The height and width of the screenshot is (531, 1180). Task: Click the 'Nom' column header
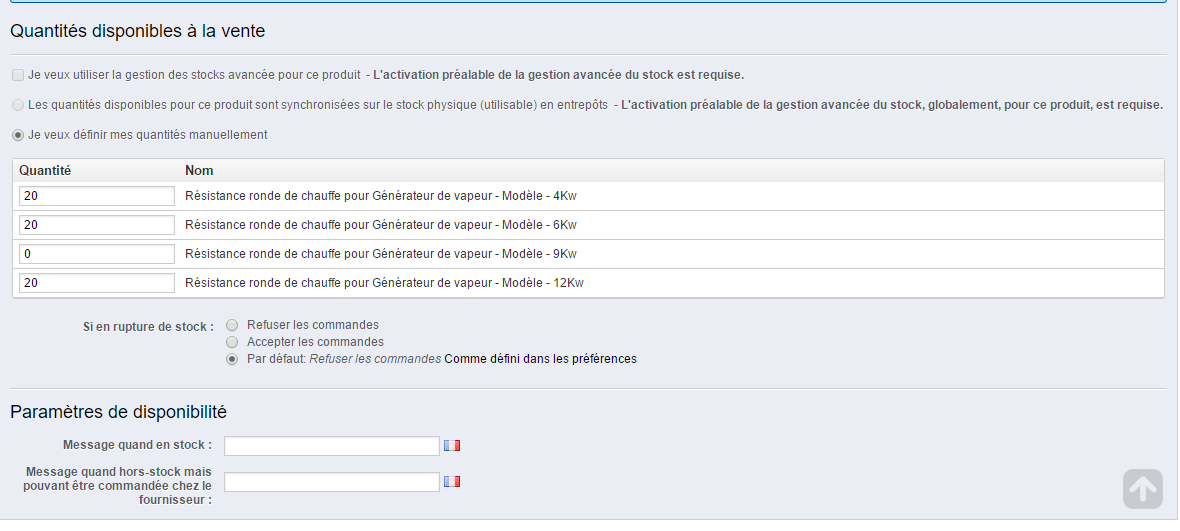point(199,171)
